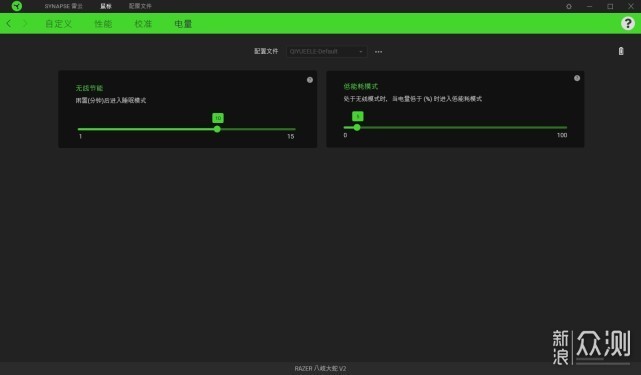Open settings gear icon in title bar

(569, 6)
